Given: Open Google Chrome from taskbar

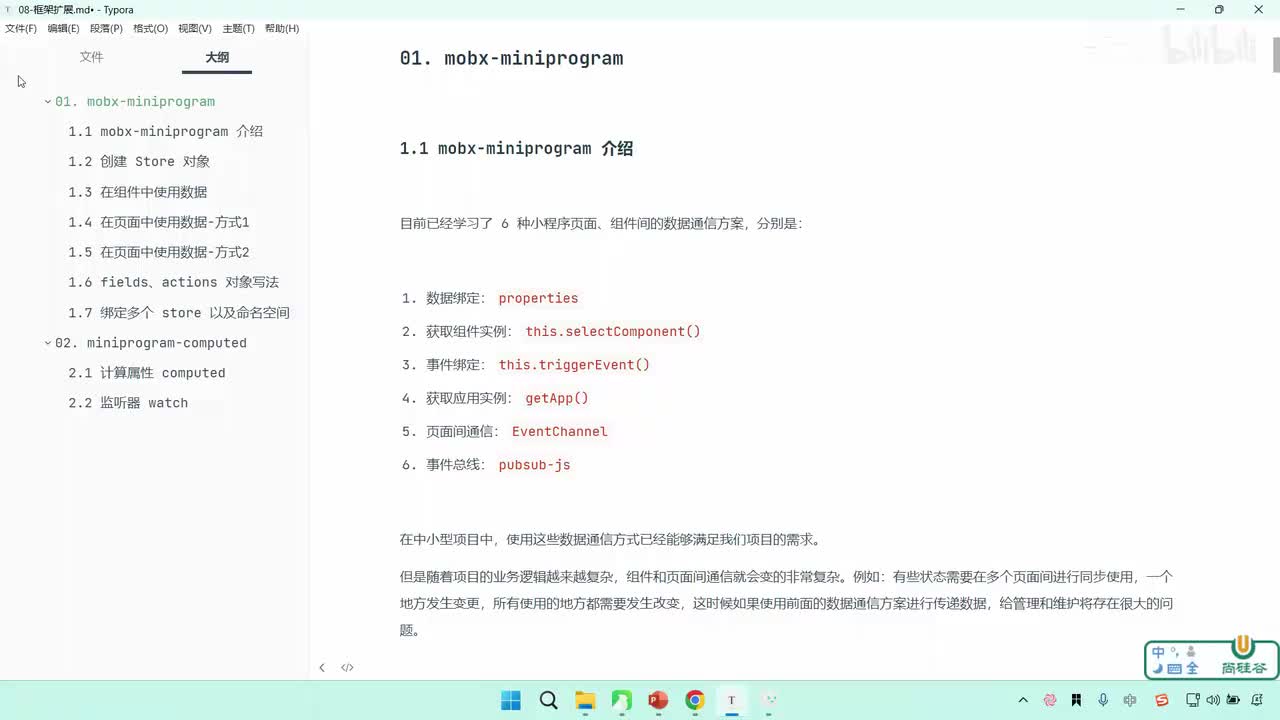Looking at the screenshot, I should pos(695,700).
